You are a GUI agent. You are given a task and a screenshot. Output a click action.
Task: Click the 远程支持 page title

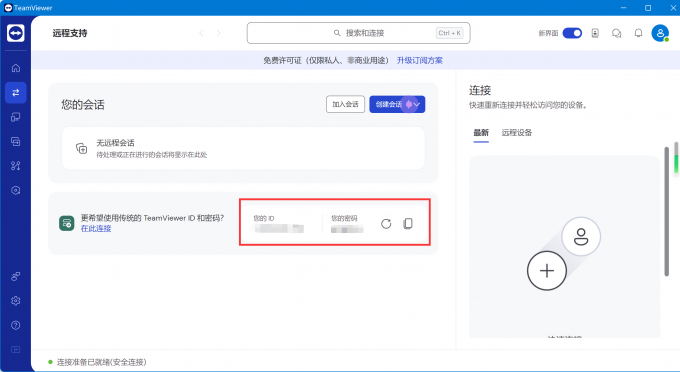click(70, 33)
